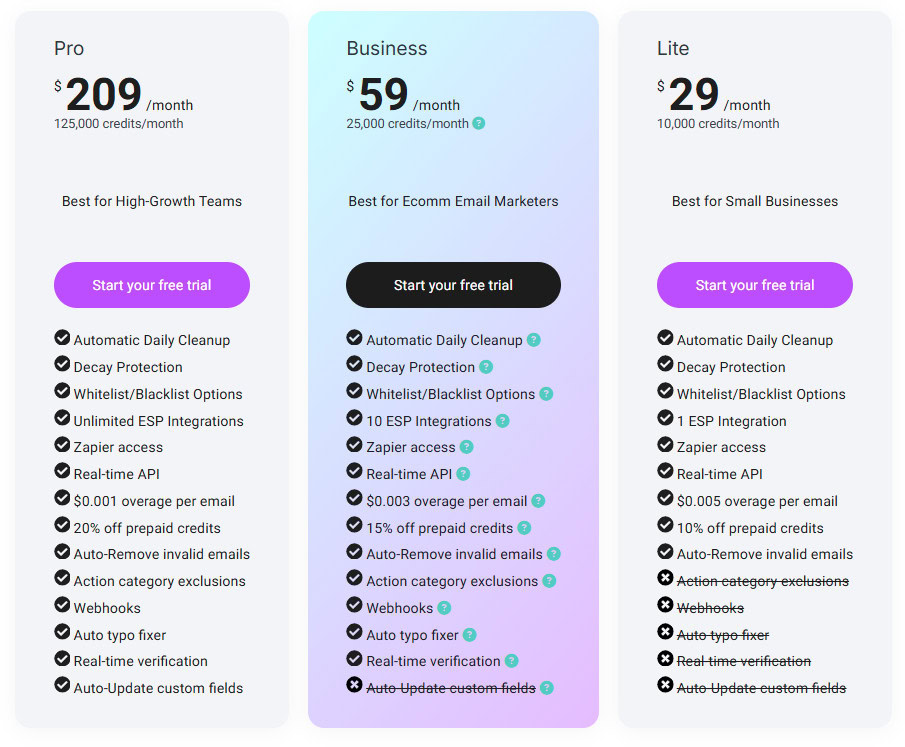
Task: Start the Pro plan free trial
Action: [x=152, y=285]
